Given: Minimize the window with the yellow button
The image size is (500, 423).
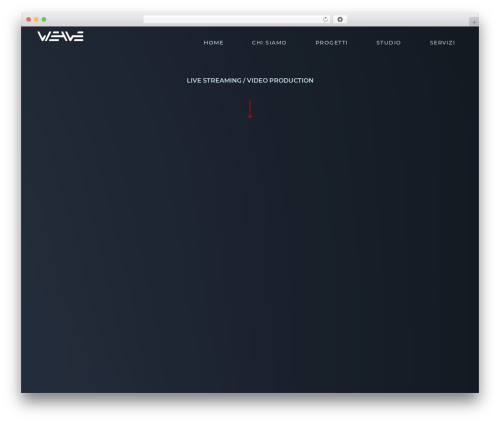Looking at the screenshot, I should 36,19.
